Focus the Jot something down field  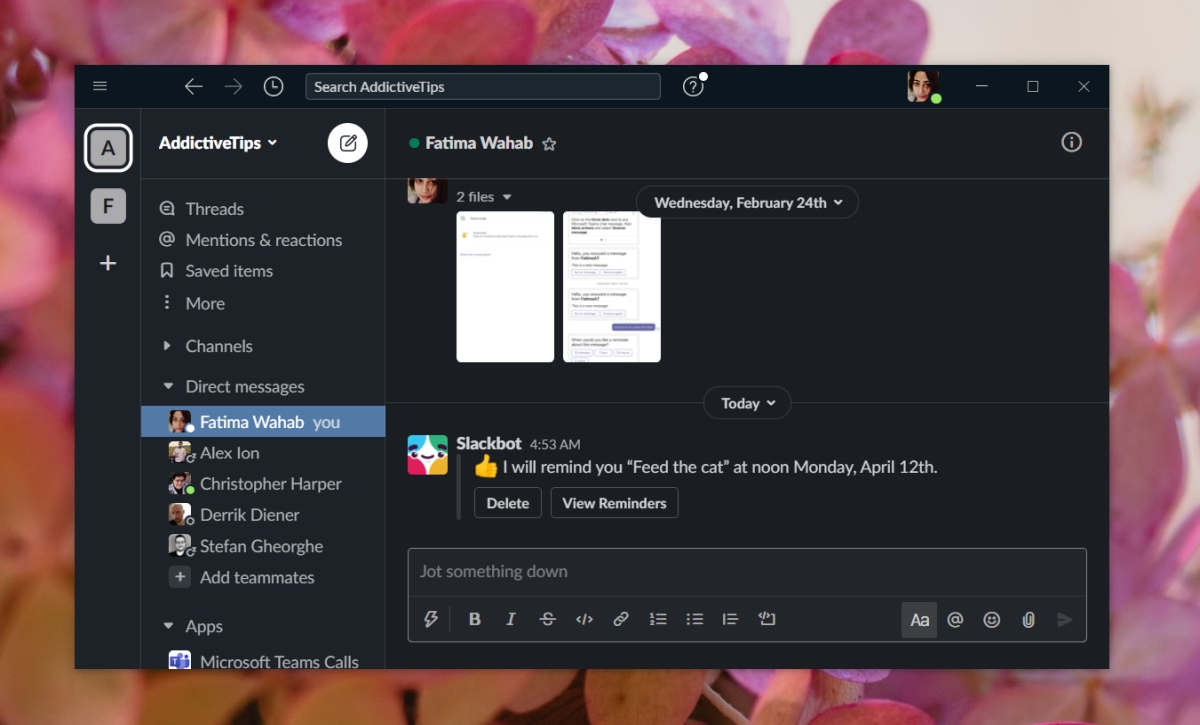click(746, 572)
